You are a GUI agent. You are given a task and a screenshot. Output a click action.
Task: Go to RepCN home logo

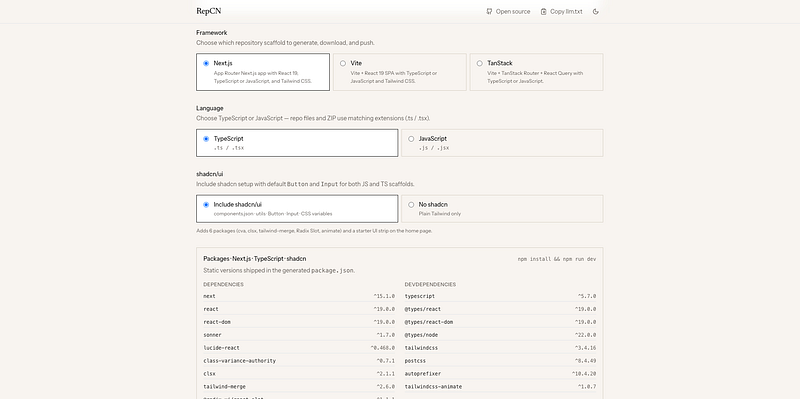209,11
